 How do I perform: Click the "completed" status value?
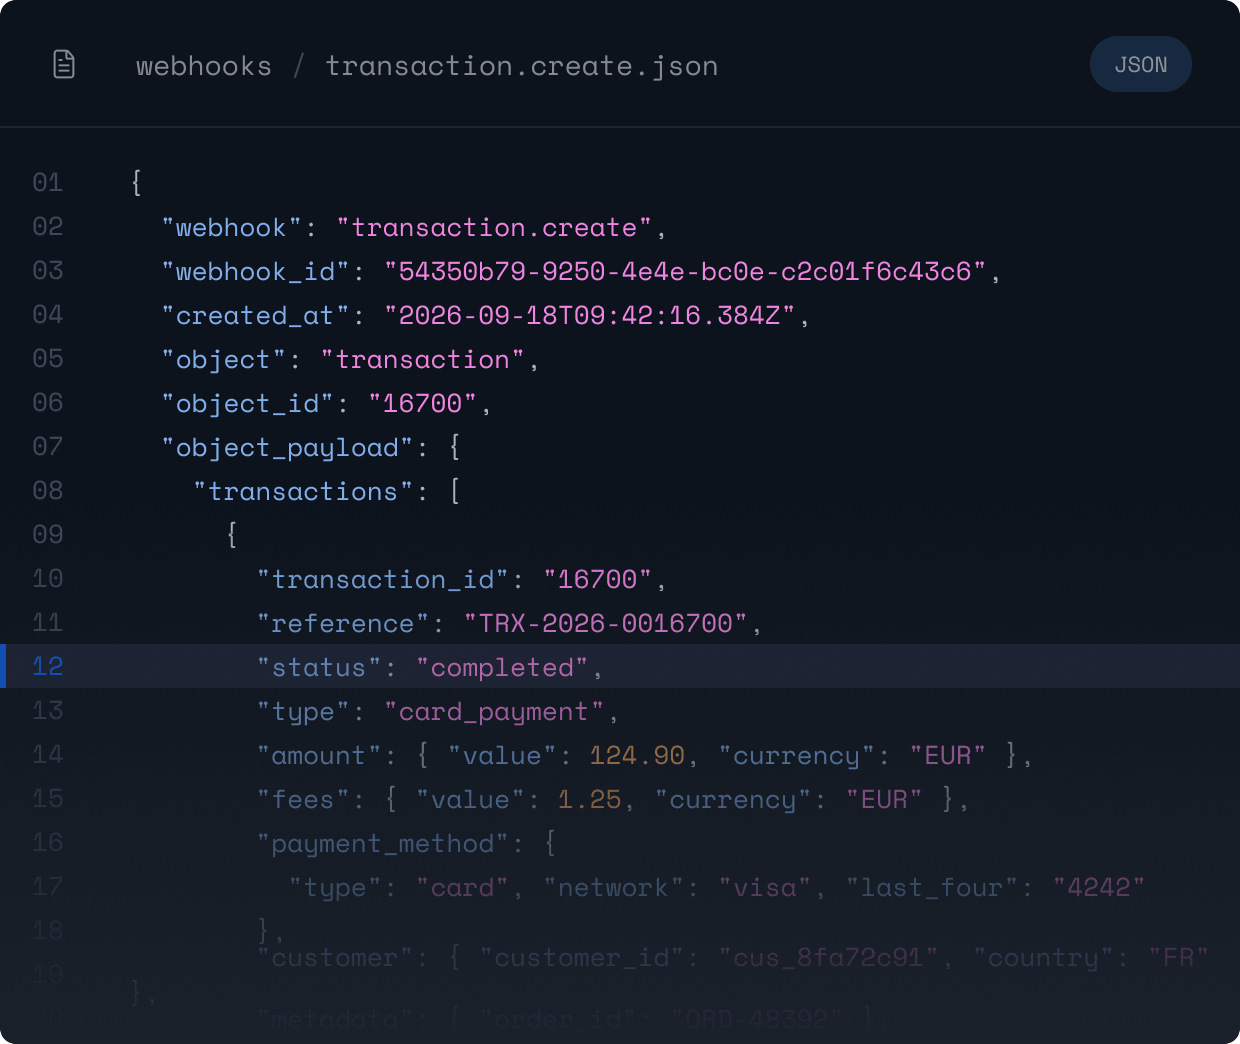503,668
